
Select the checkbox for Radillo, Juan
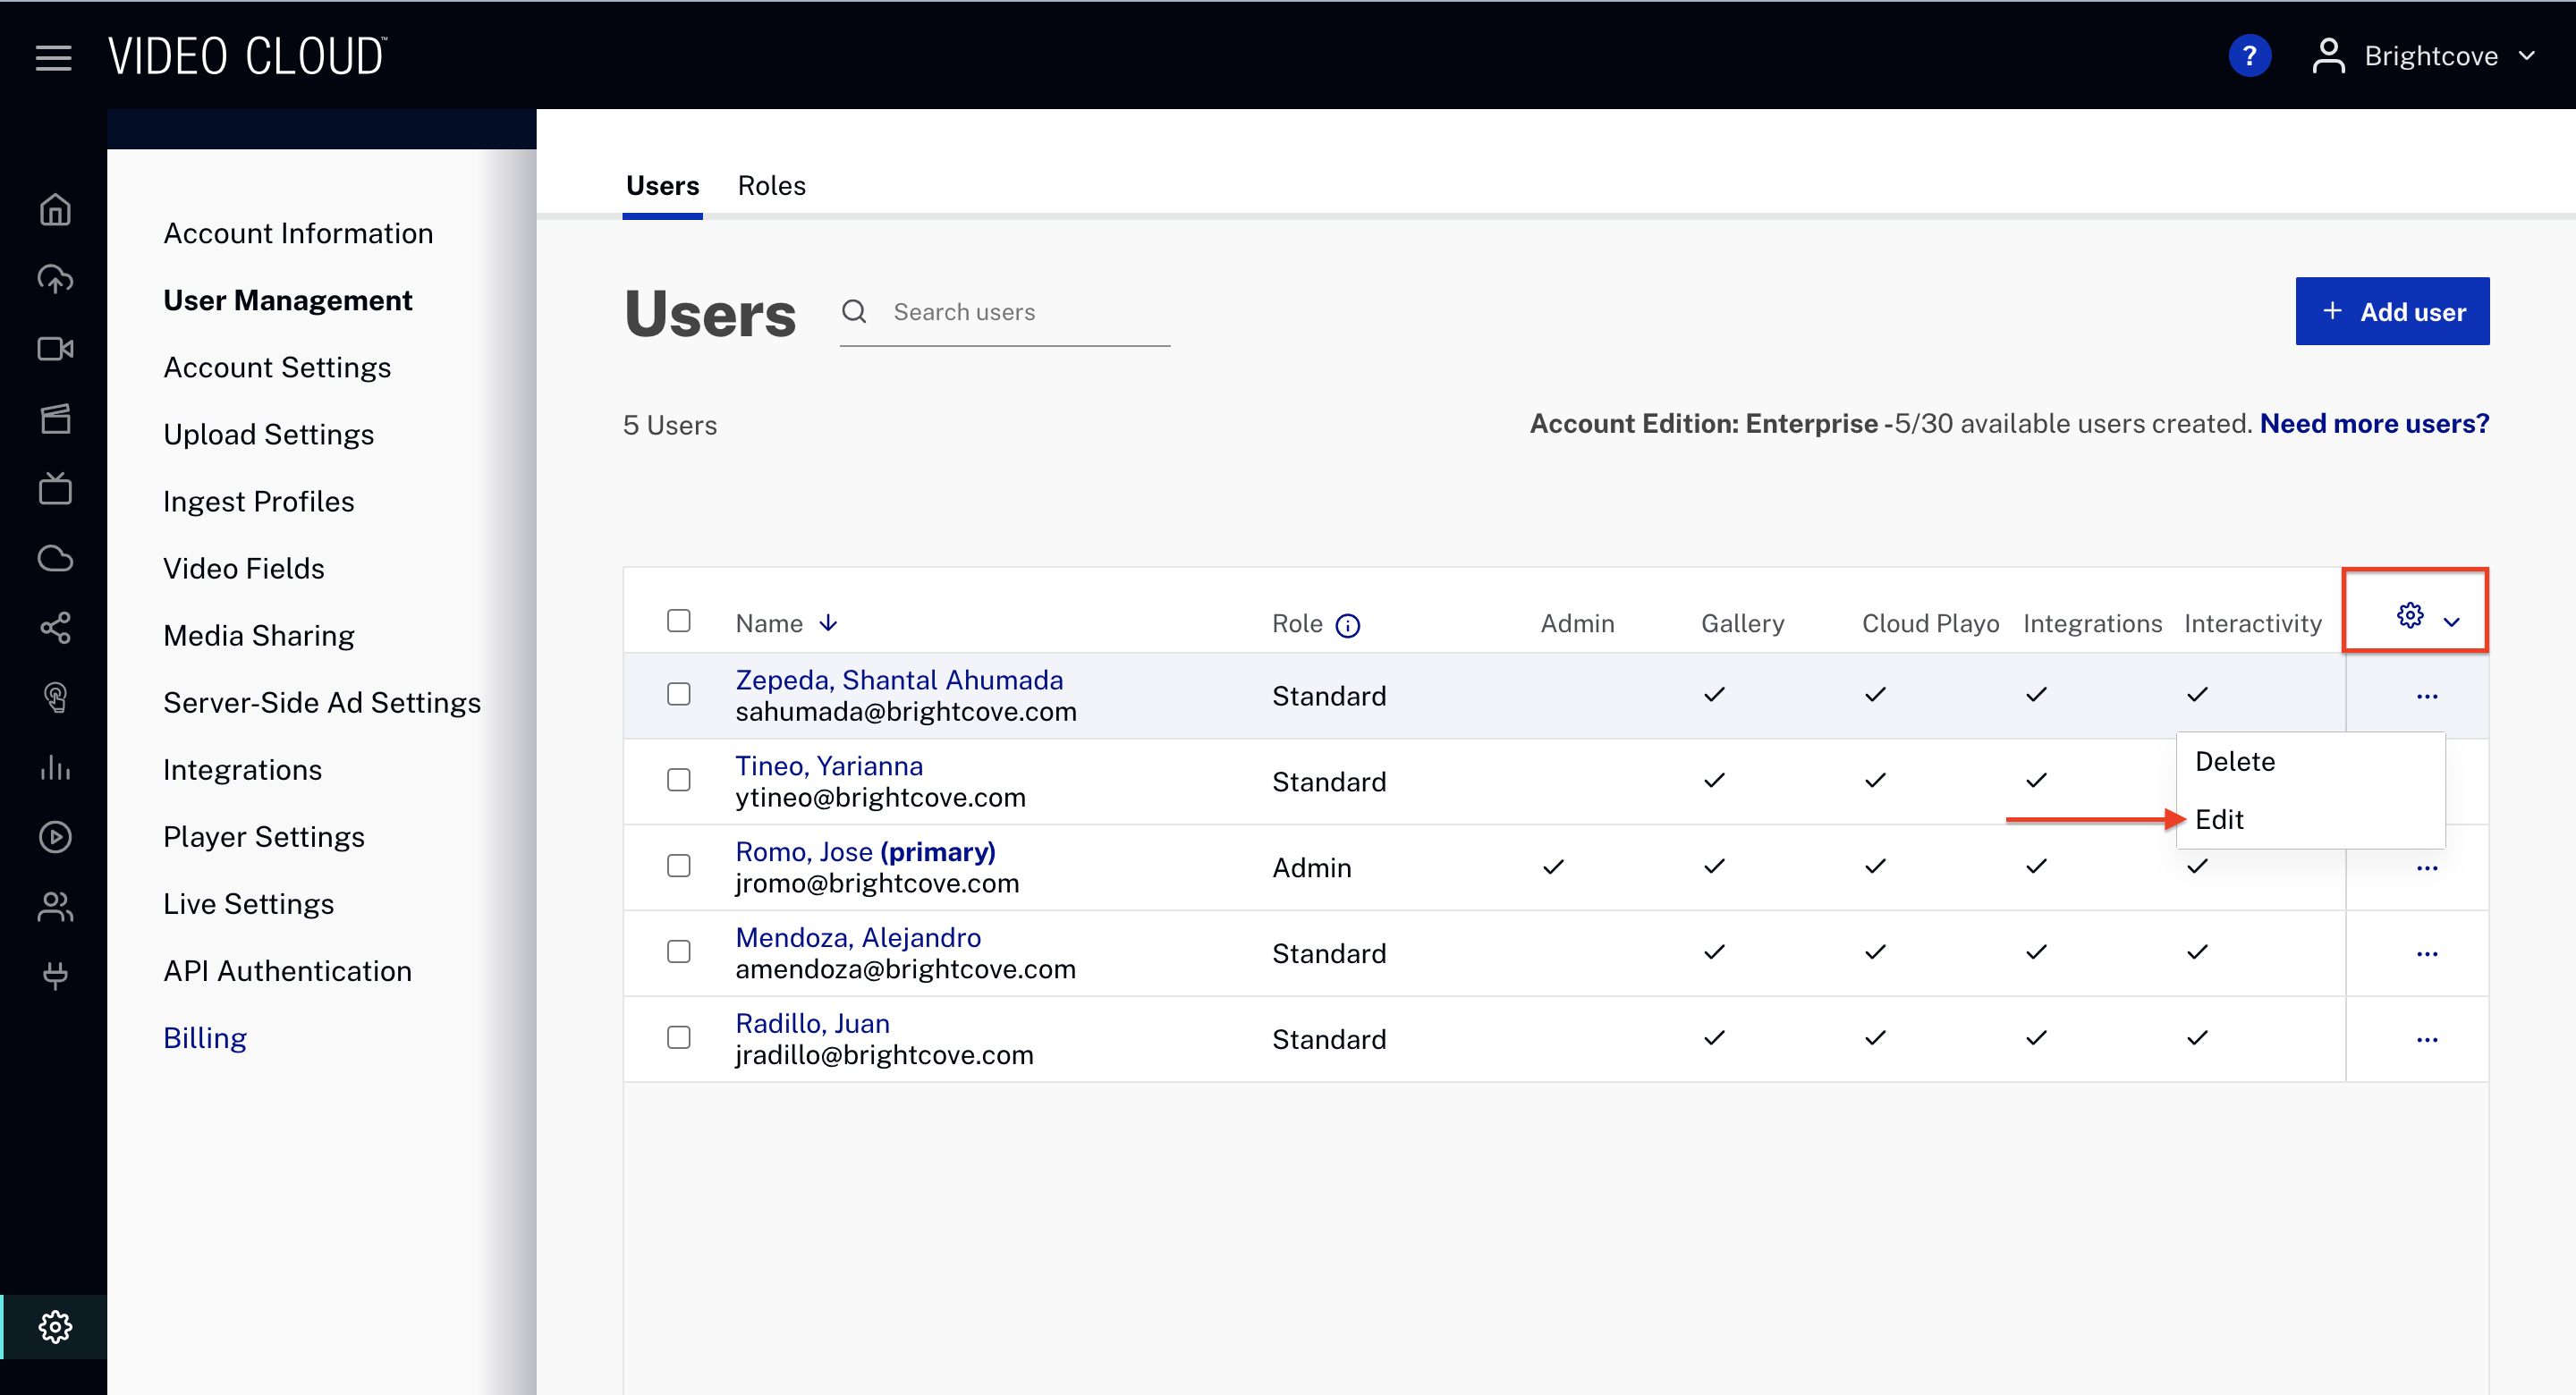click(x=679, y=1037)
